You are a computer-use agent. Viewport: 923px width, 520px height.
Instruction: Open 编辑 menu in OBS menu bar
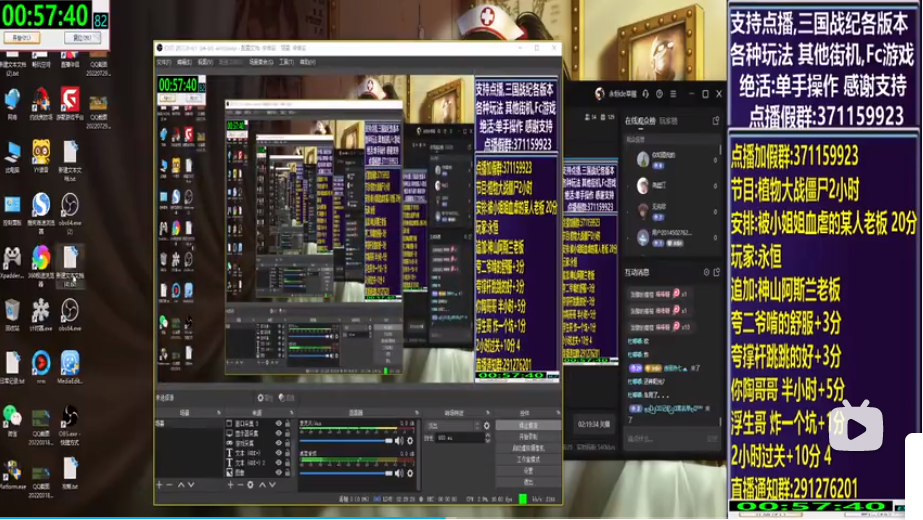184,62
